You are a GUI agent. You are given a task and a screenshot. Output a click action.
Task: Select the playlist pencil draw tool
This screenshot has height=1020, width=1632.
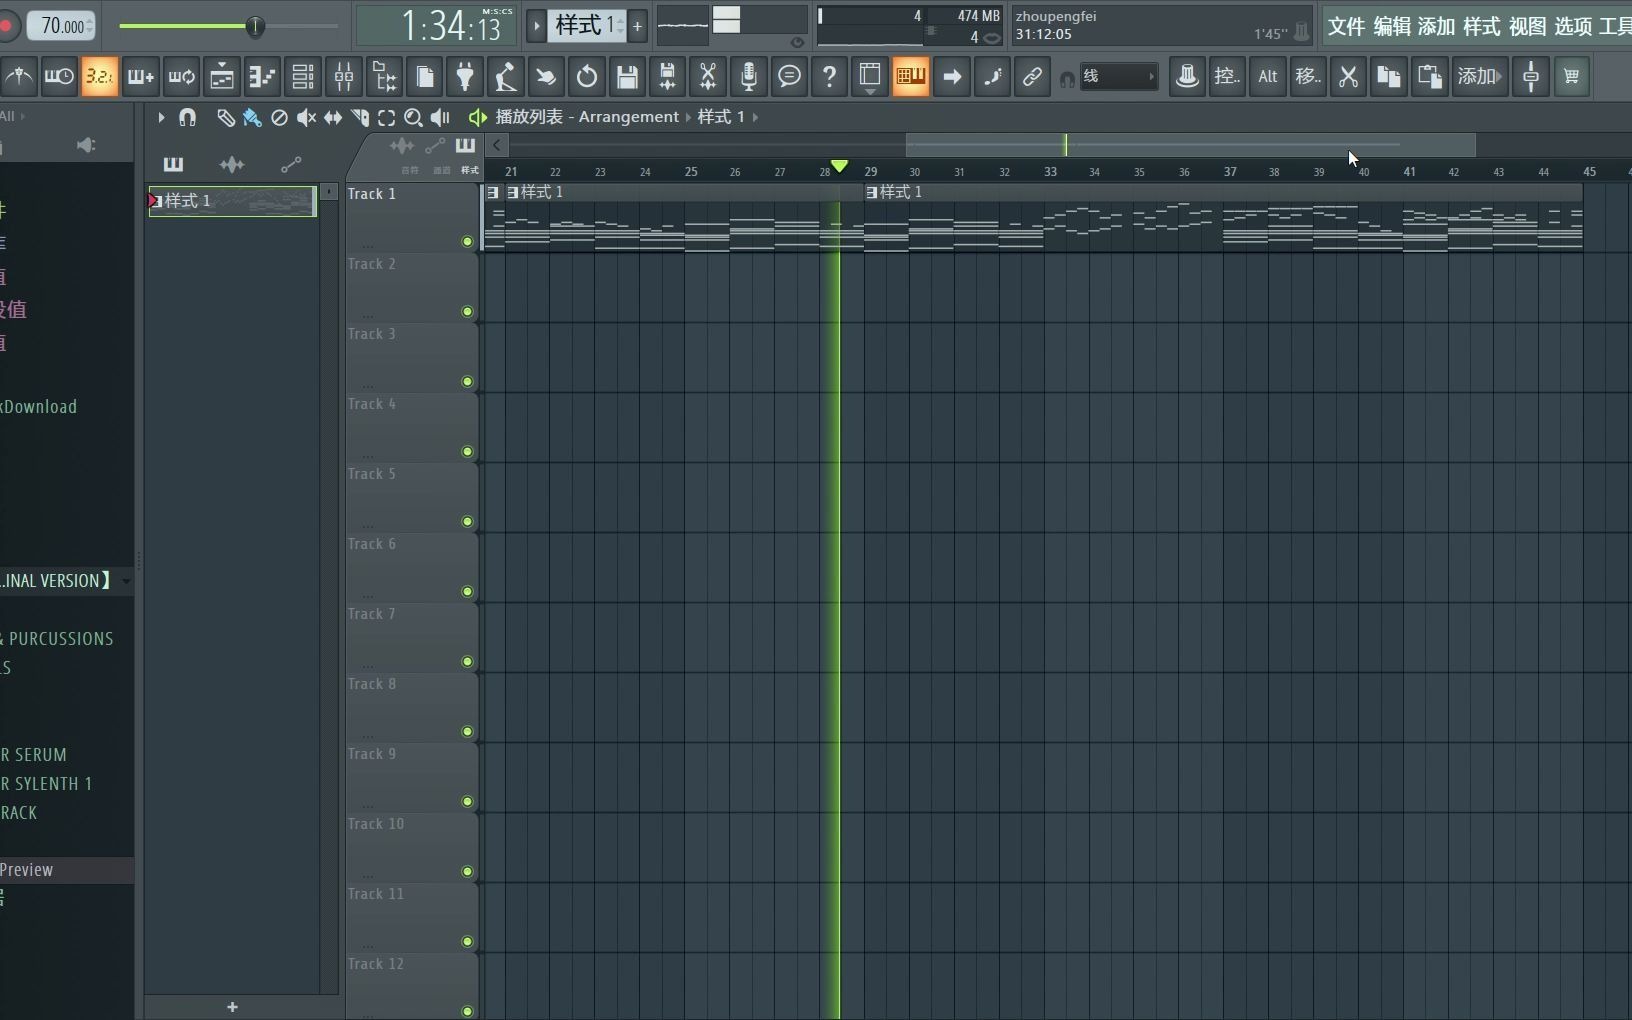(225, 118)
